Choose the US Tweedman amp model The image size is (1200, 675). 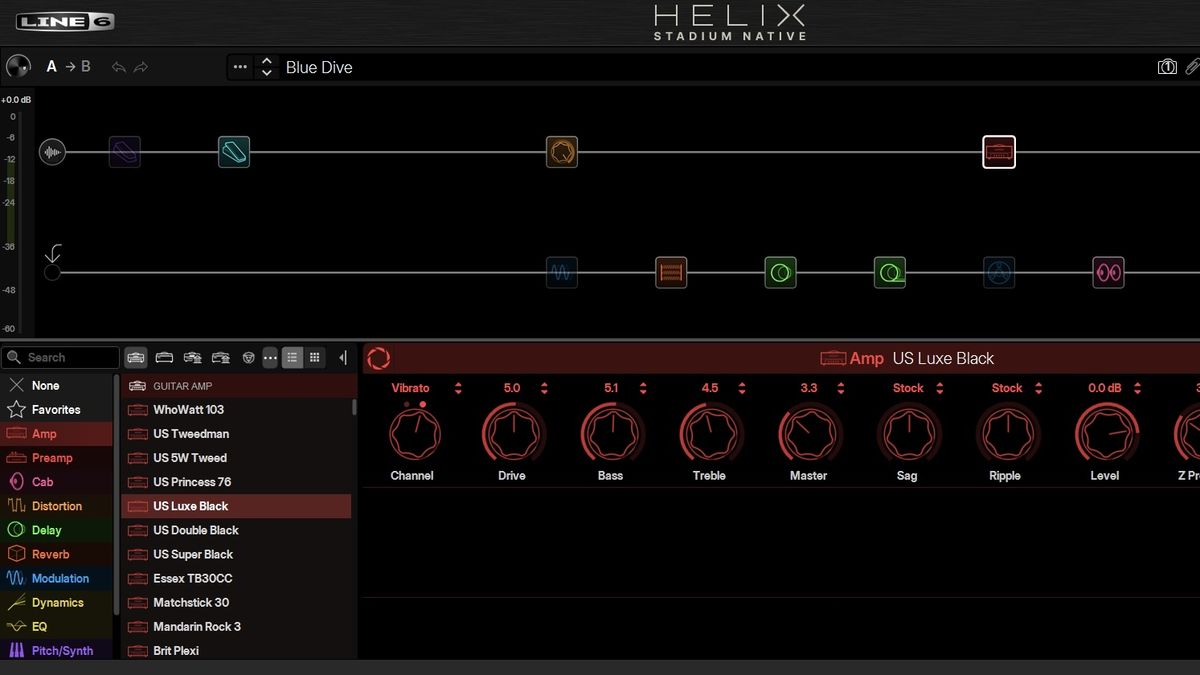click(x=236, y=433)
